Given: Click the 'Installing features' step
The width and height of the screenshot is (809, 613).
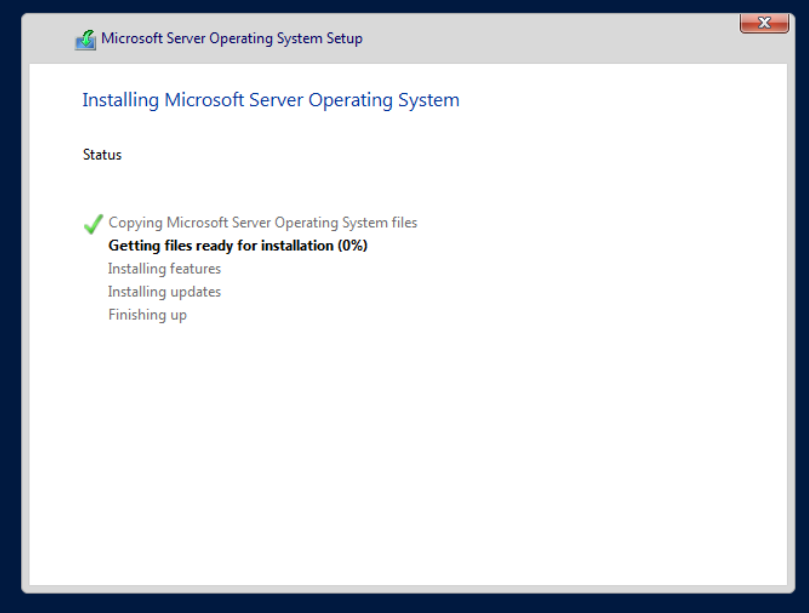Looking at the screenshot, I should pyautogui.click(x=164, y=269).
